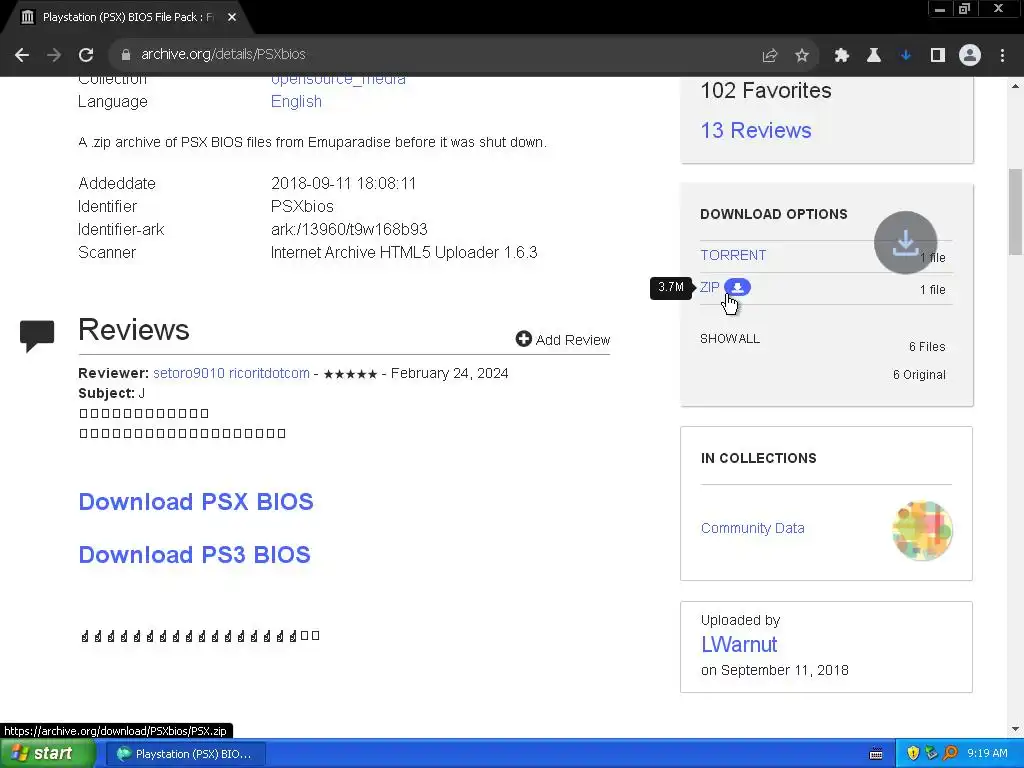Open the opensource_media collection link
The width and height of the screenshot is (1024, 768).
(x=338, y=80)
